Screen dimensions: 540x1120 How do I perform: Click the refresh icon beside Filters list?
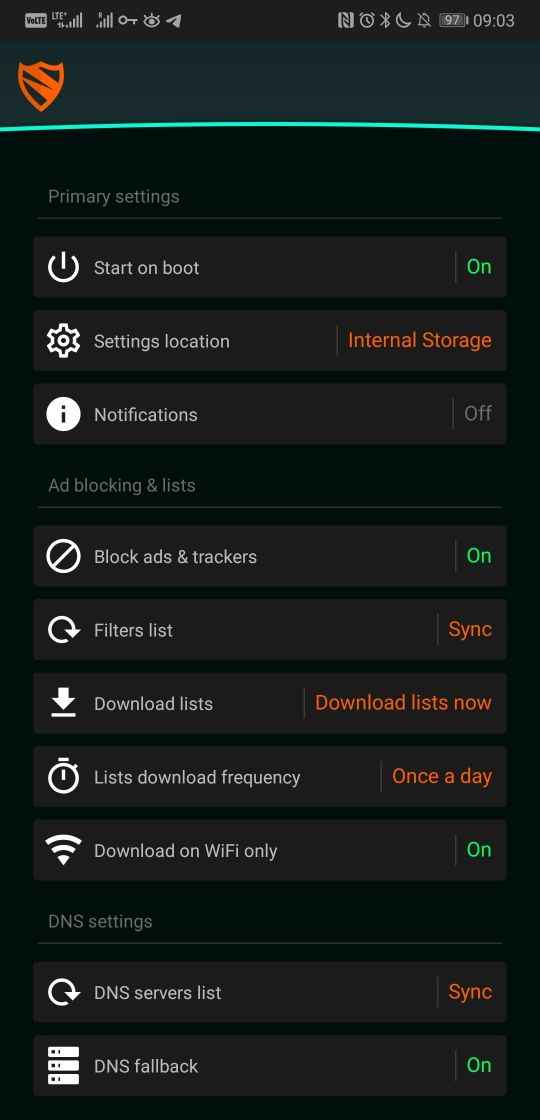tap(64, 630)
